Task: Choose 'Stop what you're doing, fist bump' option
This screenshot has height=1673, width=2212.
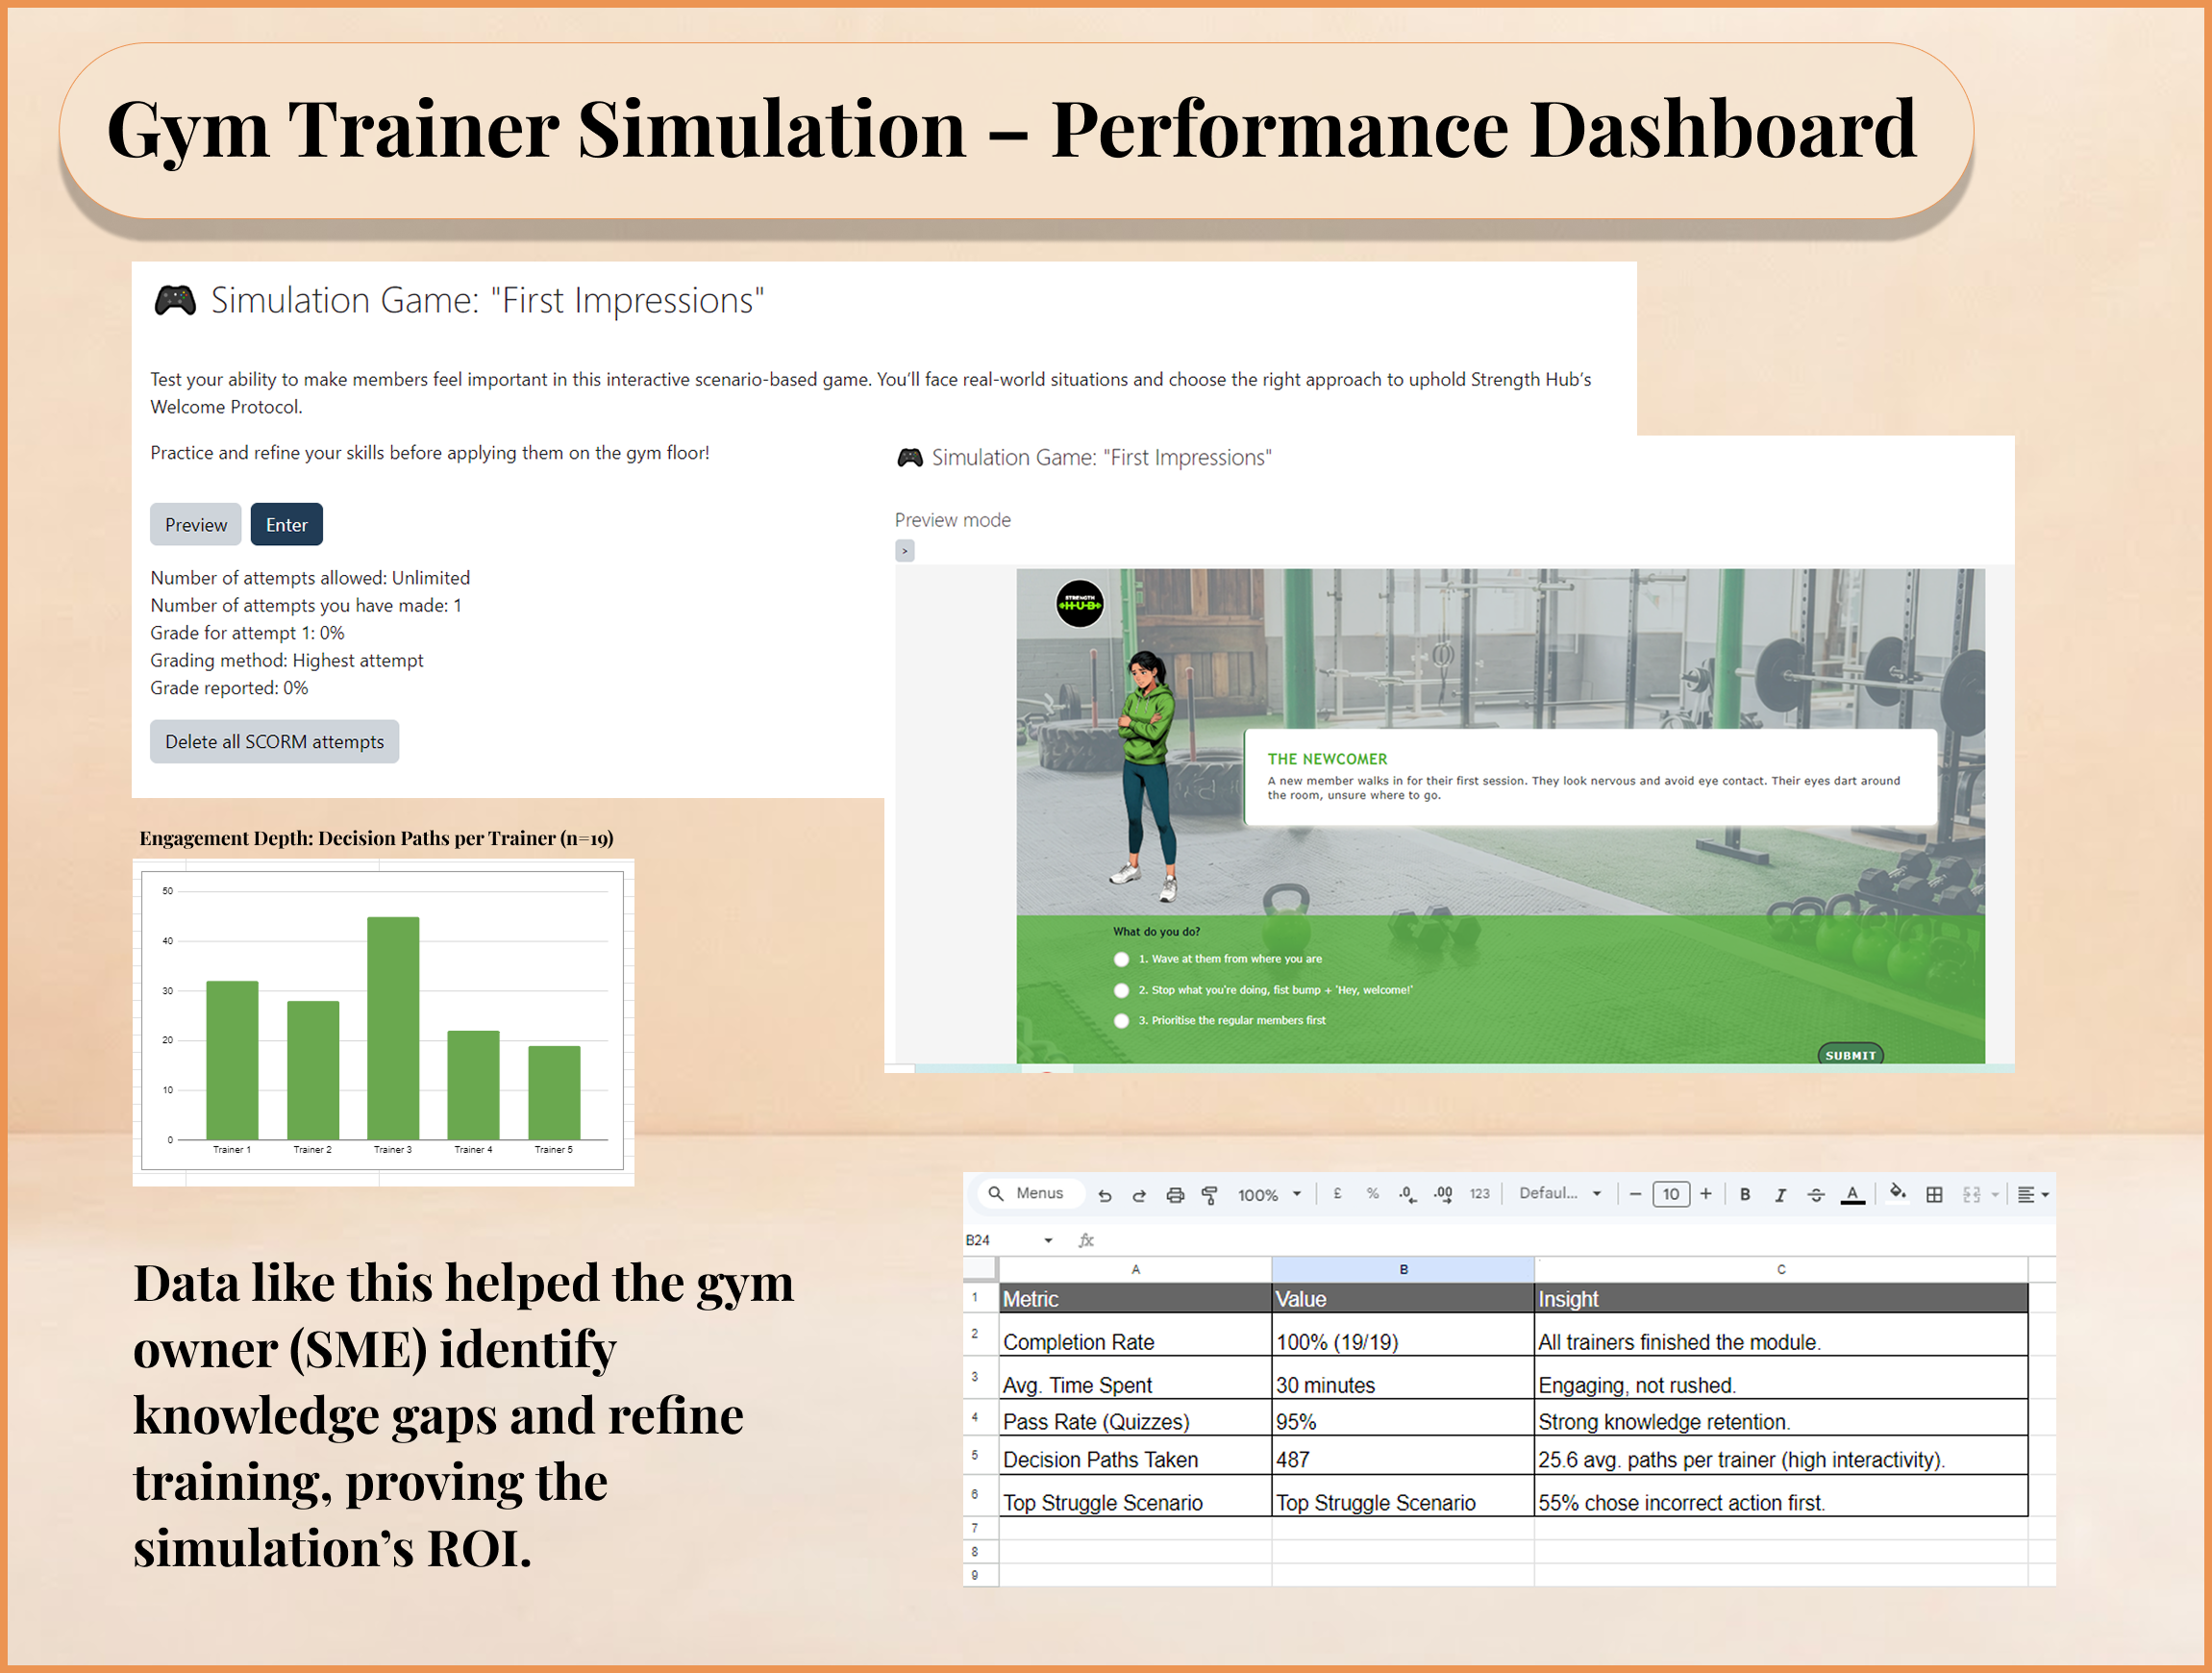Action: tap(1122, 990)
